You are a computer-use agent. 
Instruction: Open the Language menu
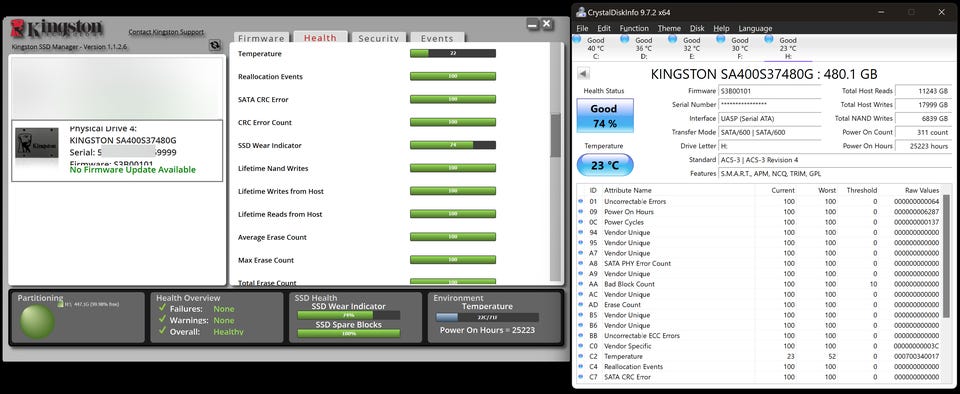(756, 28)
